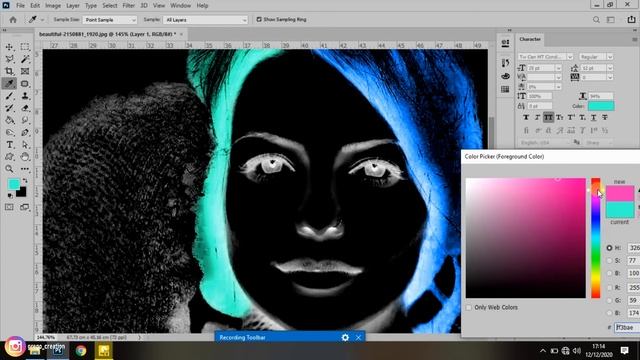Image resolution: width=640 pixels, height=360 pixels.
Task: Open Recording Toolbar settings gear
Action: (345, 338)
